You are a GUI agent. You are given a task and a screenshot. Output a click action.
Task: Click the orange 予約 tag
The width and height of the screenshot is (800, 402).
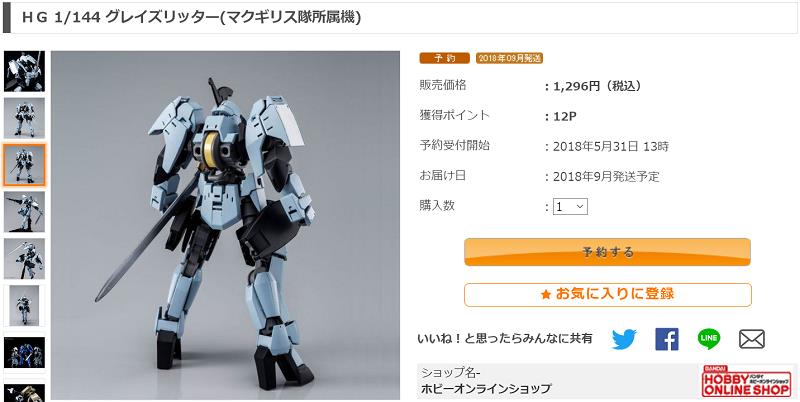click(x=444, y=58)
